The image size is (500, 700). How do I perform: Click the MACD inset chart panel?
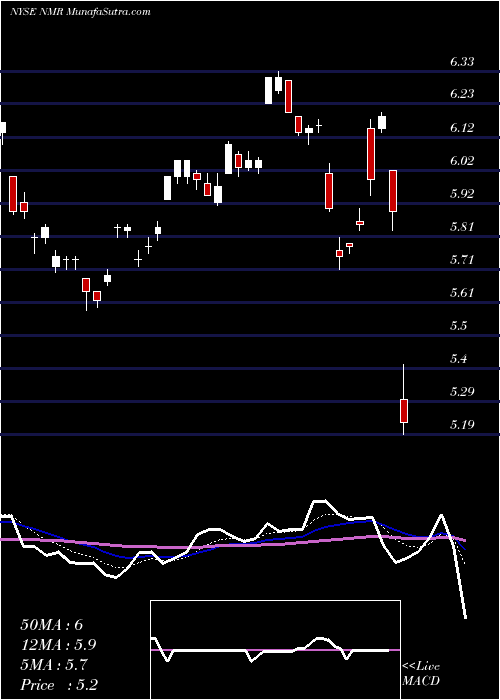coord(275,650)
